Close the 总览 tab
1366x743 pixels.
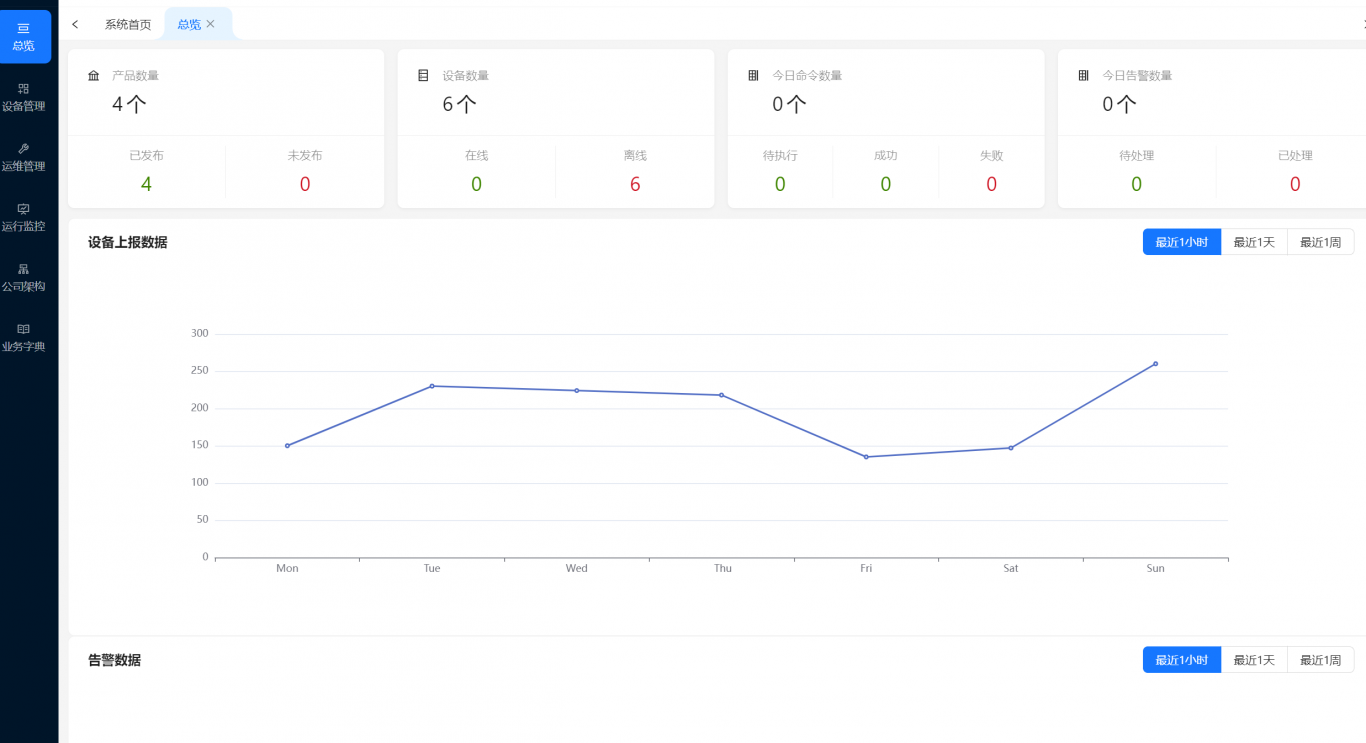click(211, 24)
